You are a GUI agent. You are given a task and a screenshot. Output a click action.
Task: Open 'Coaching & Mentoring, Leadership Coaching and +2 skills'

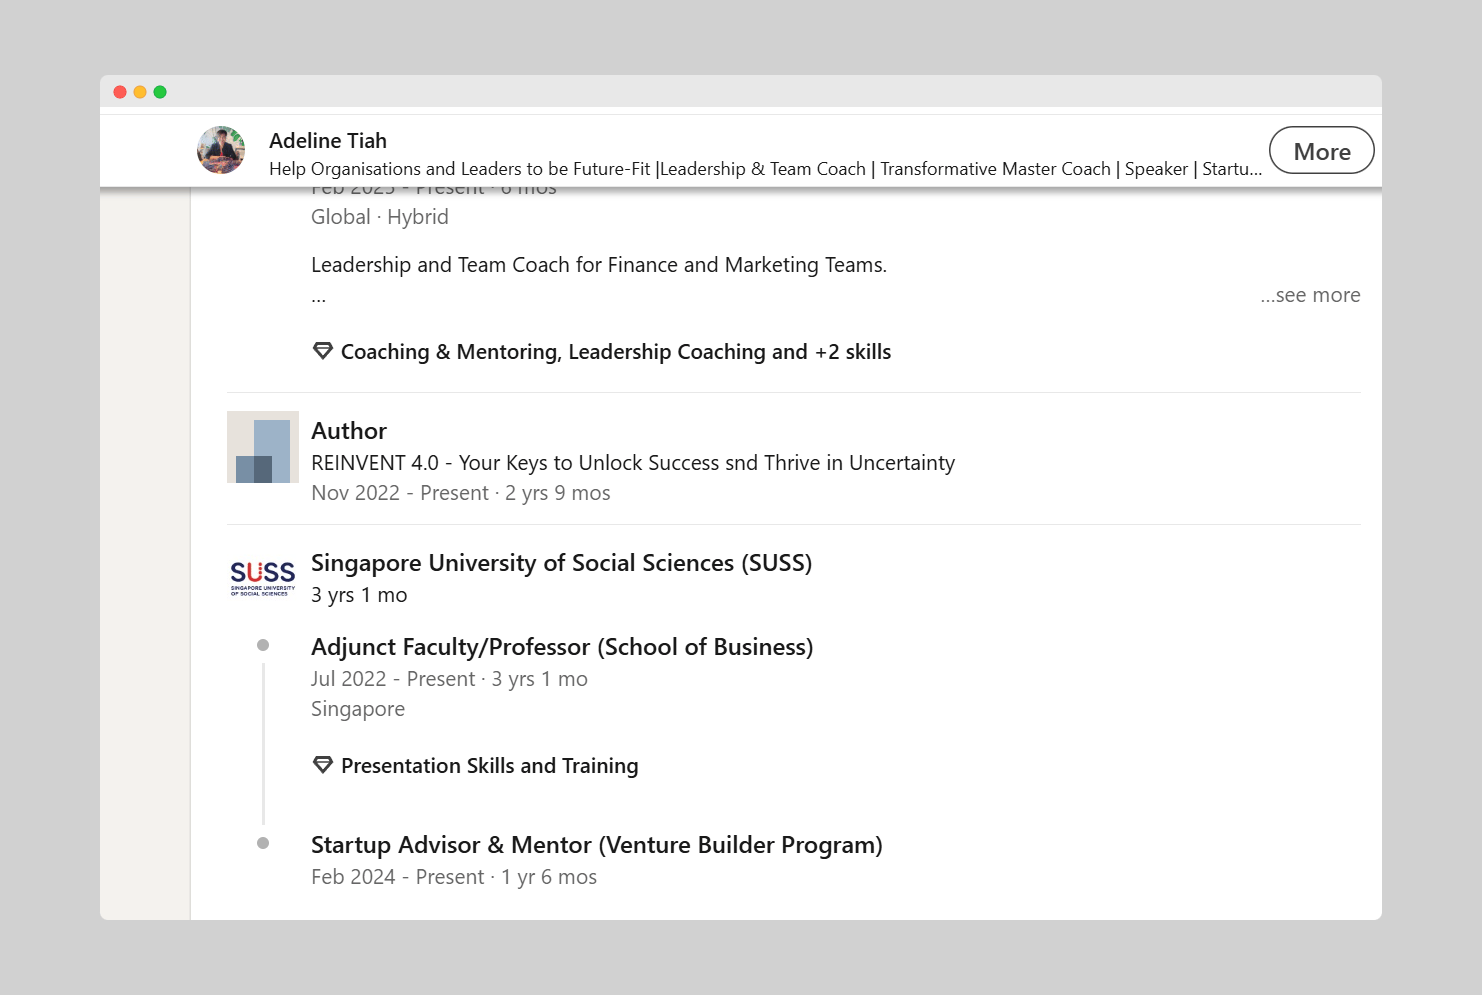pos(616,352)
